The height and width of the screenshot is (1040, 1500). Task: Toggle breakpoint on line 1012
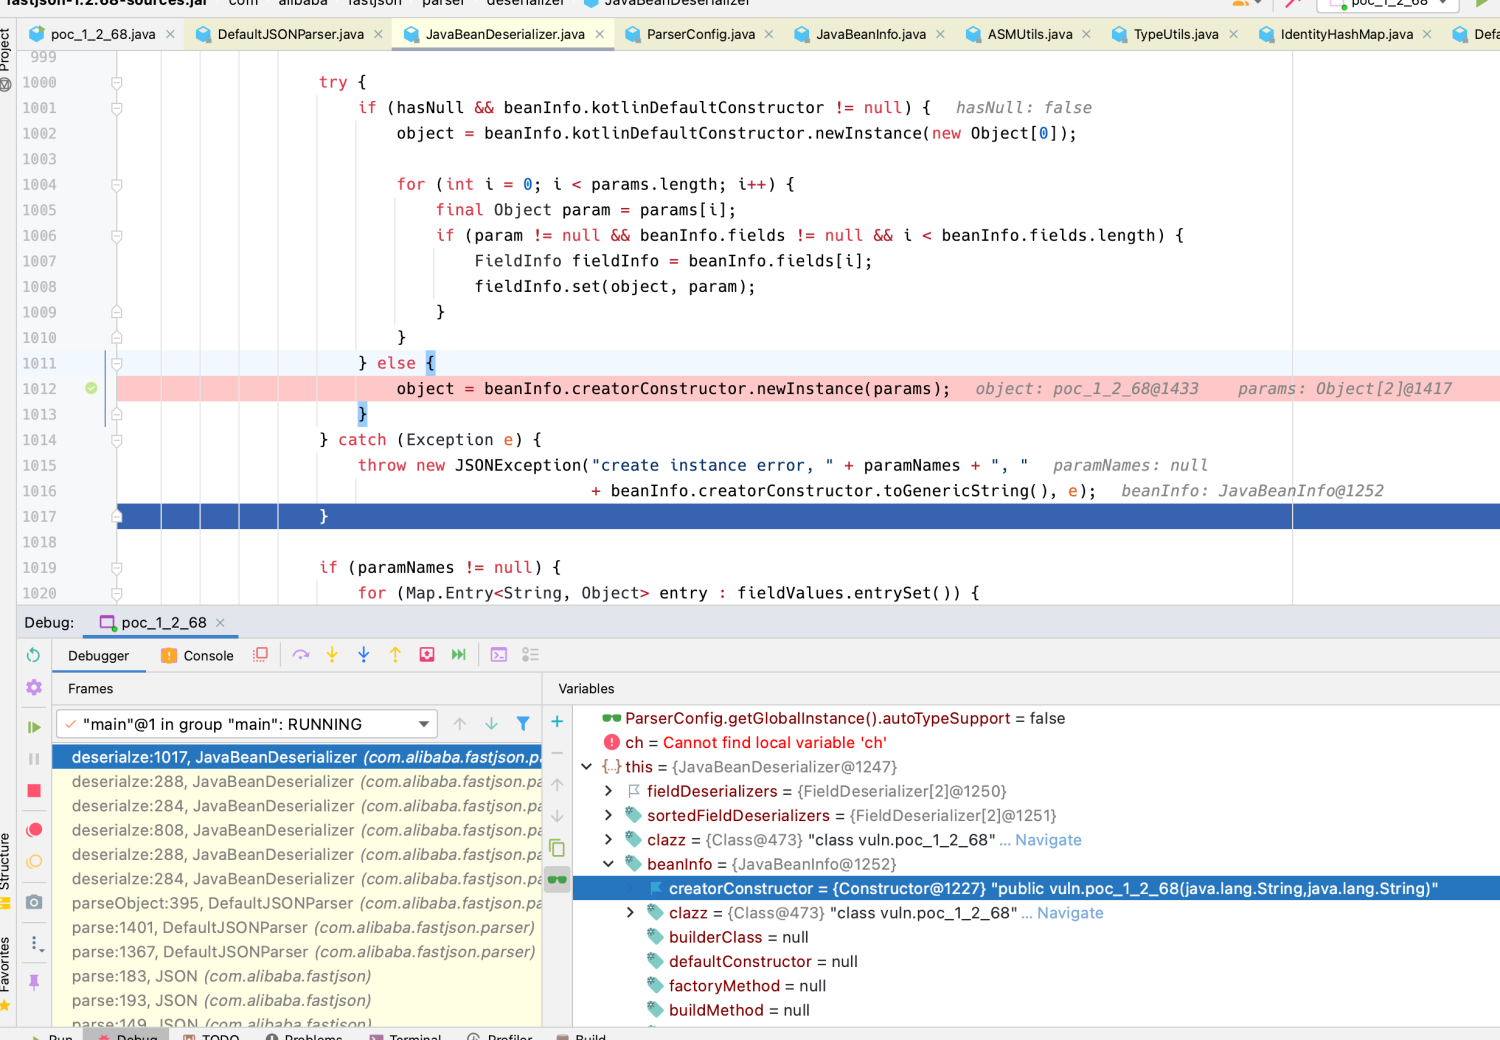[91, 388]
